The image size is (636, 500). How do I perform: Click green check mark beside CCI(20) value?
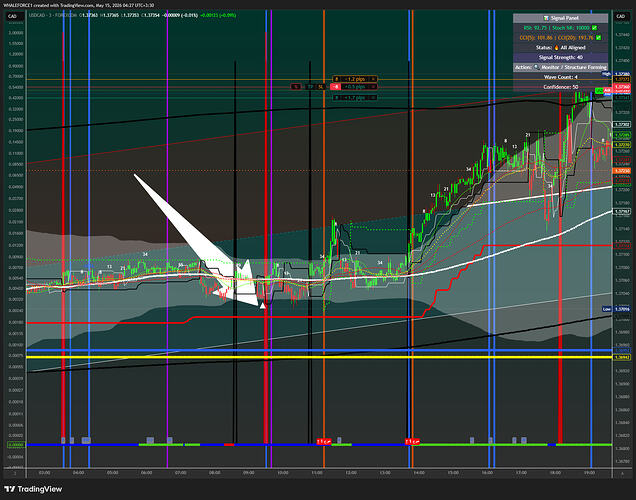coord(598,38)
